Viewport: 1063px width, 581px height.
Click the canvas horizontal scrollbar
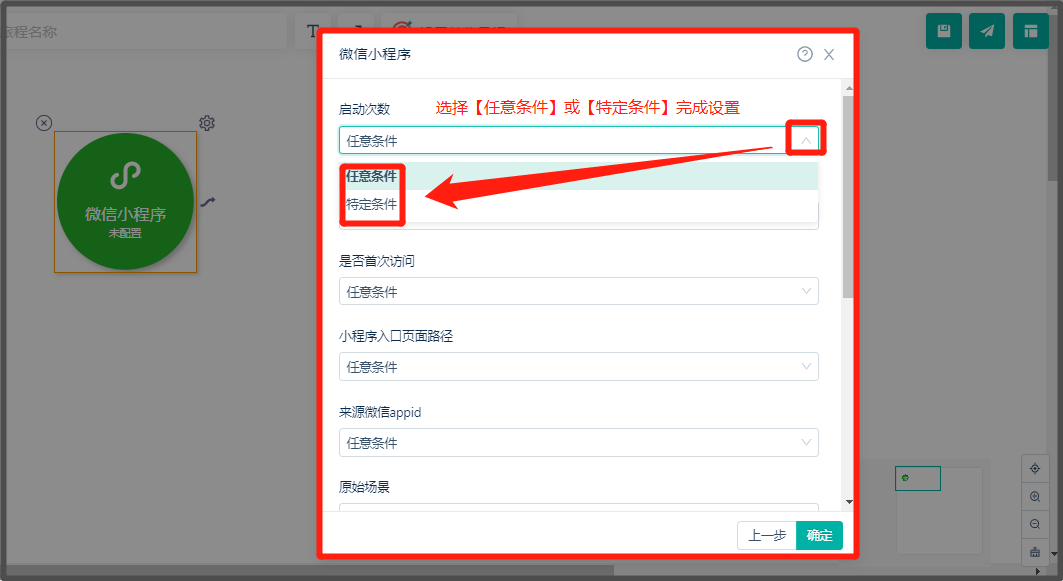pos(309,571)
